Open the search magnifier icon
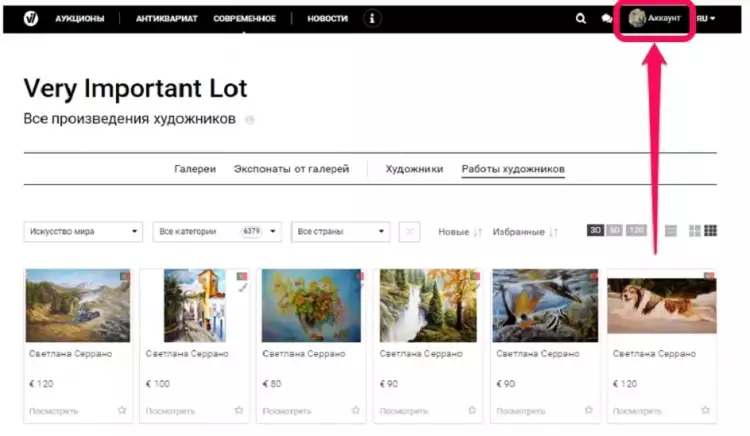The height and width of the screenshot is (436, 750). (581, 18)
